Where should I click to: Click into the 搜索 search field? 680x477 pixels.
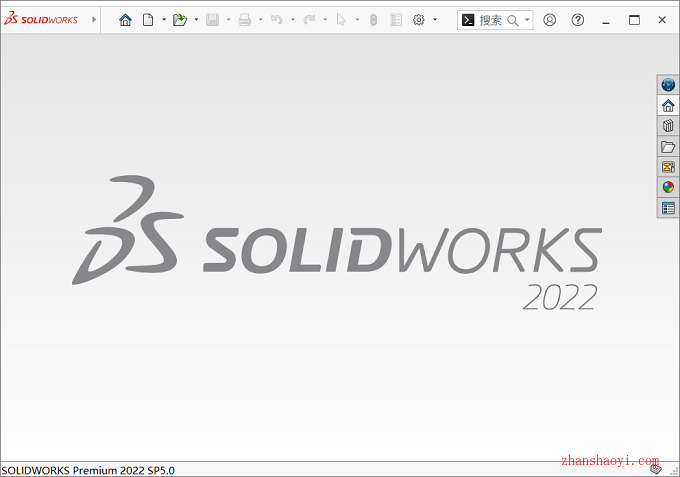point(490,20)
